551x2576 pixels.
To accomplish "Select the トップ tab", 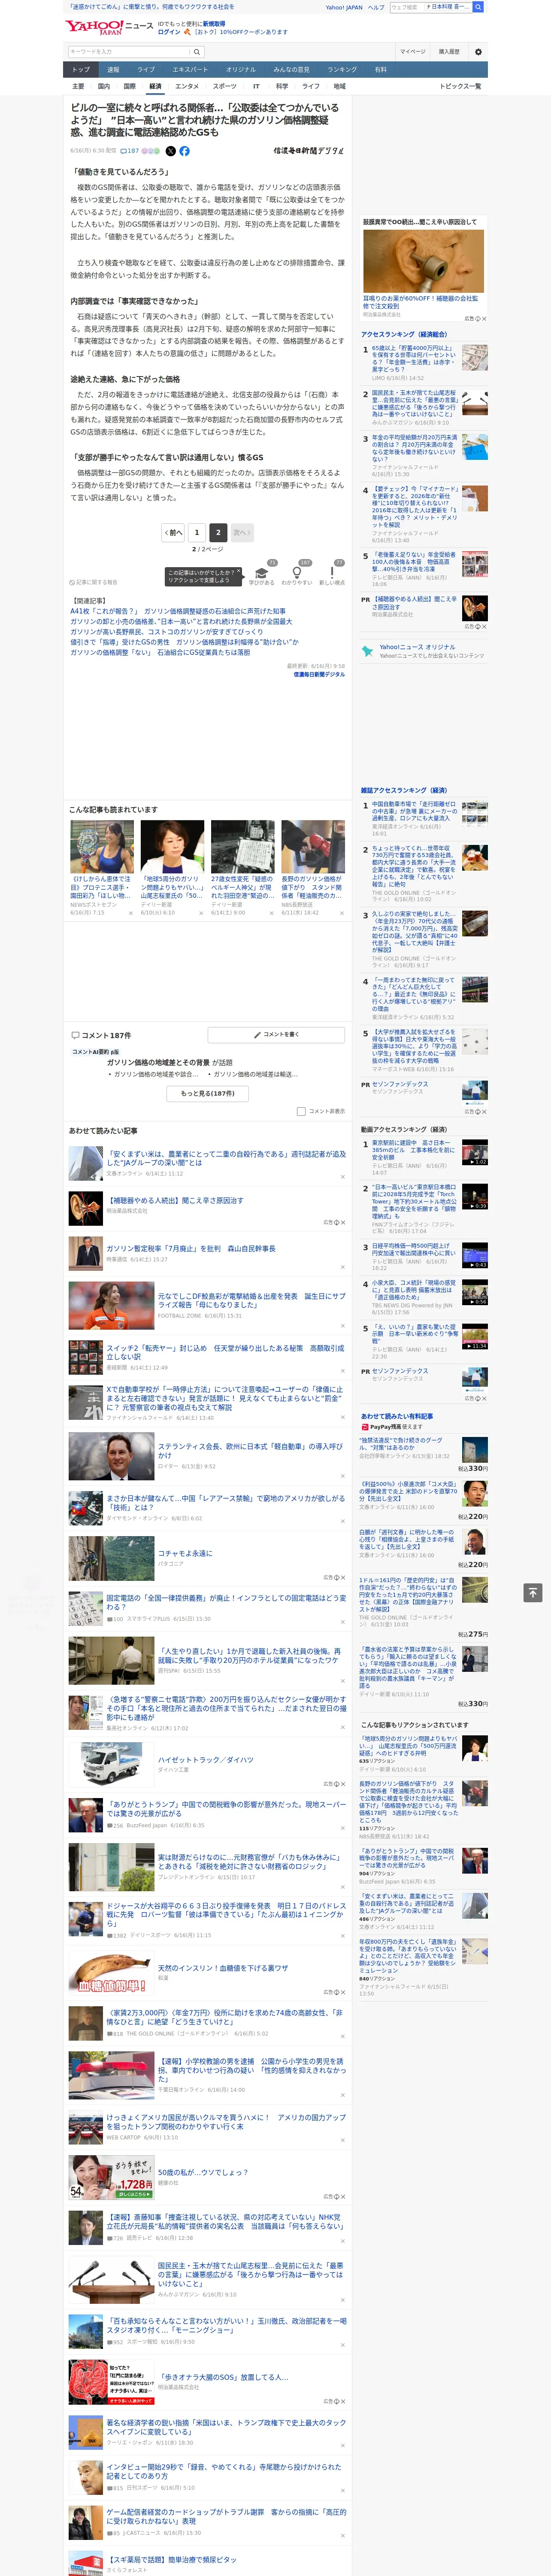I will (x=81, y=70).
